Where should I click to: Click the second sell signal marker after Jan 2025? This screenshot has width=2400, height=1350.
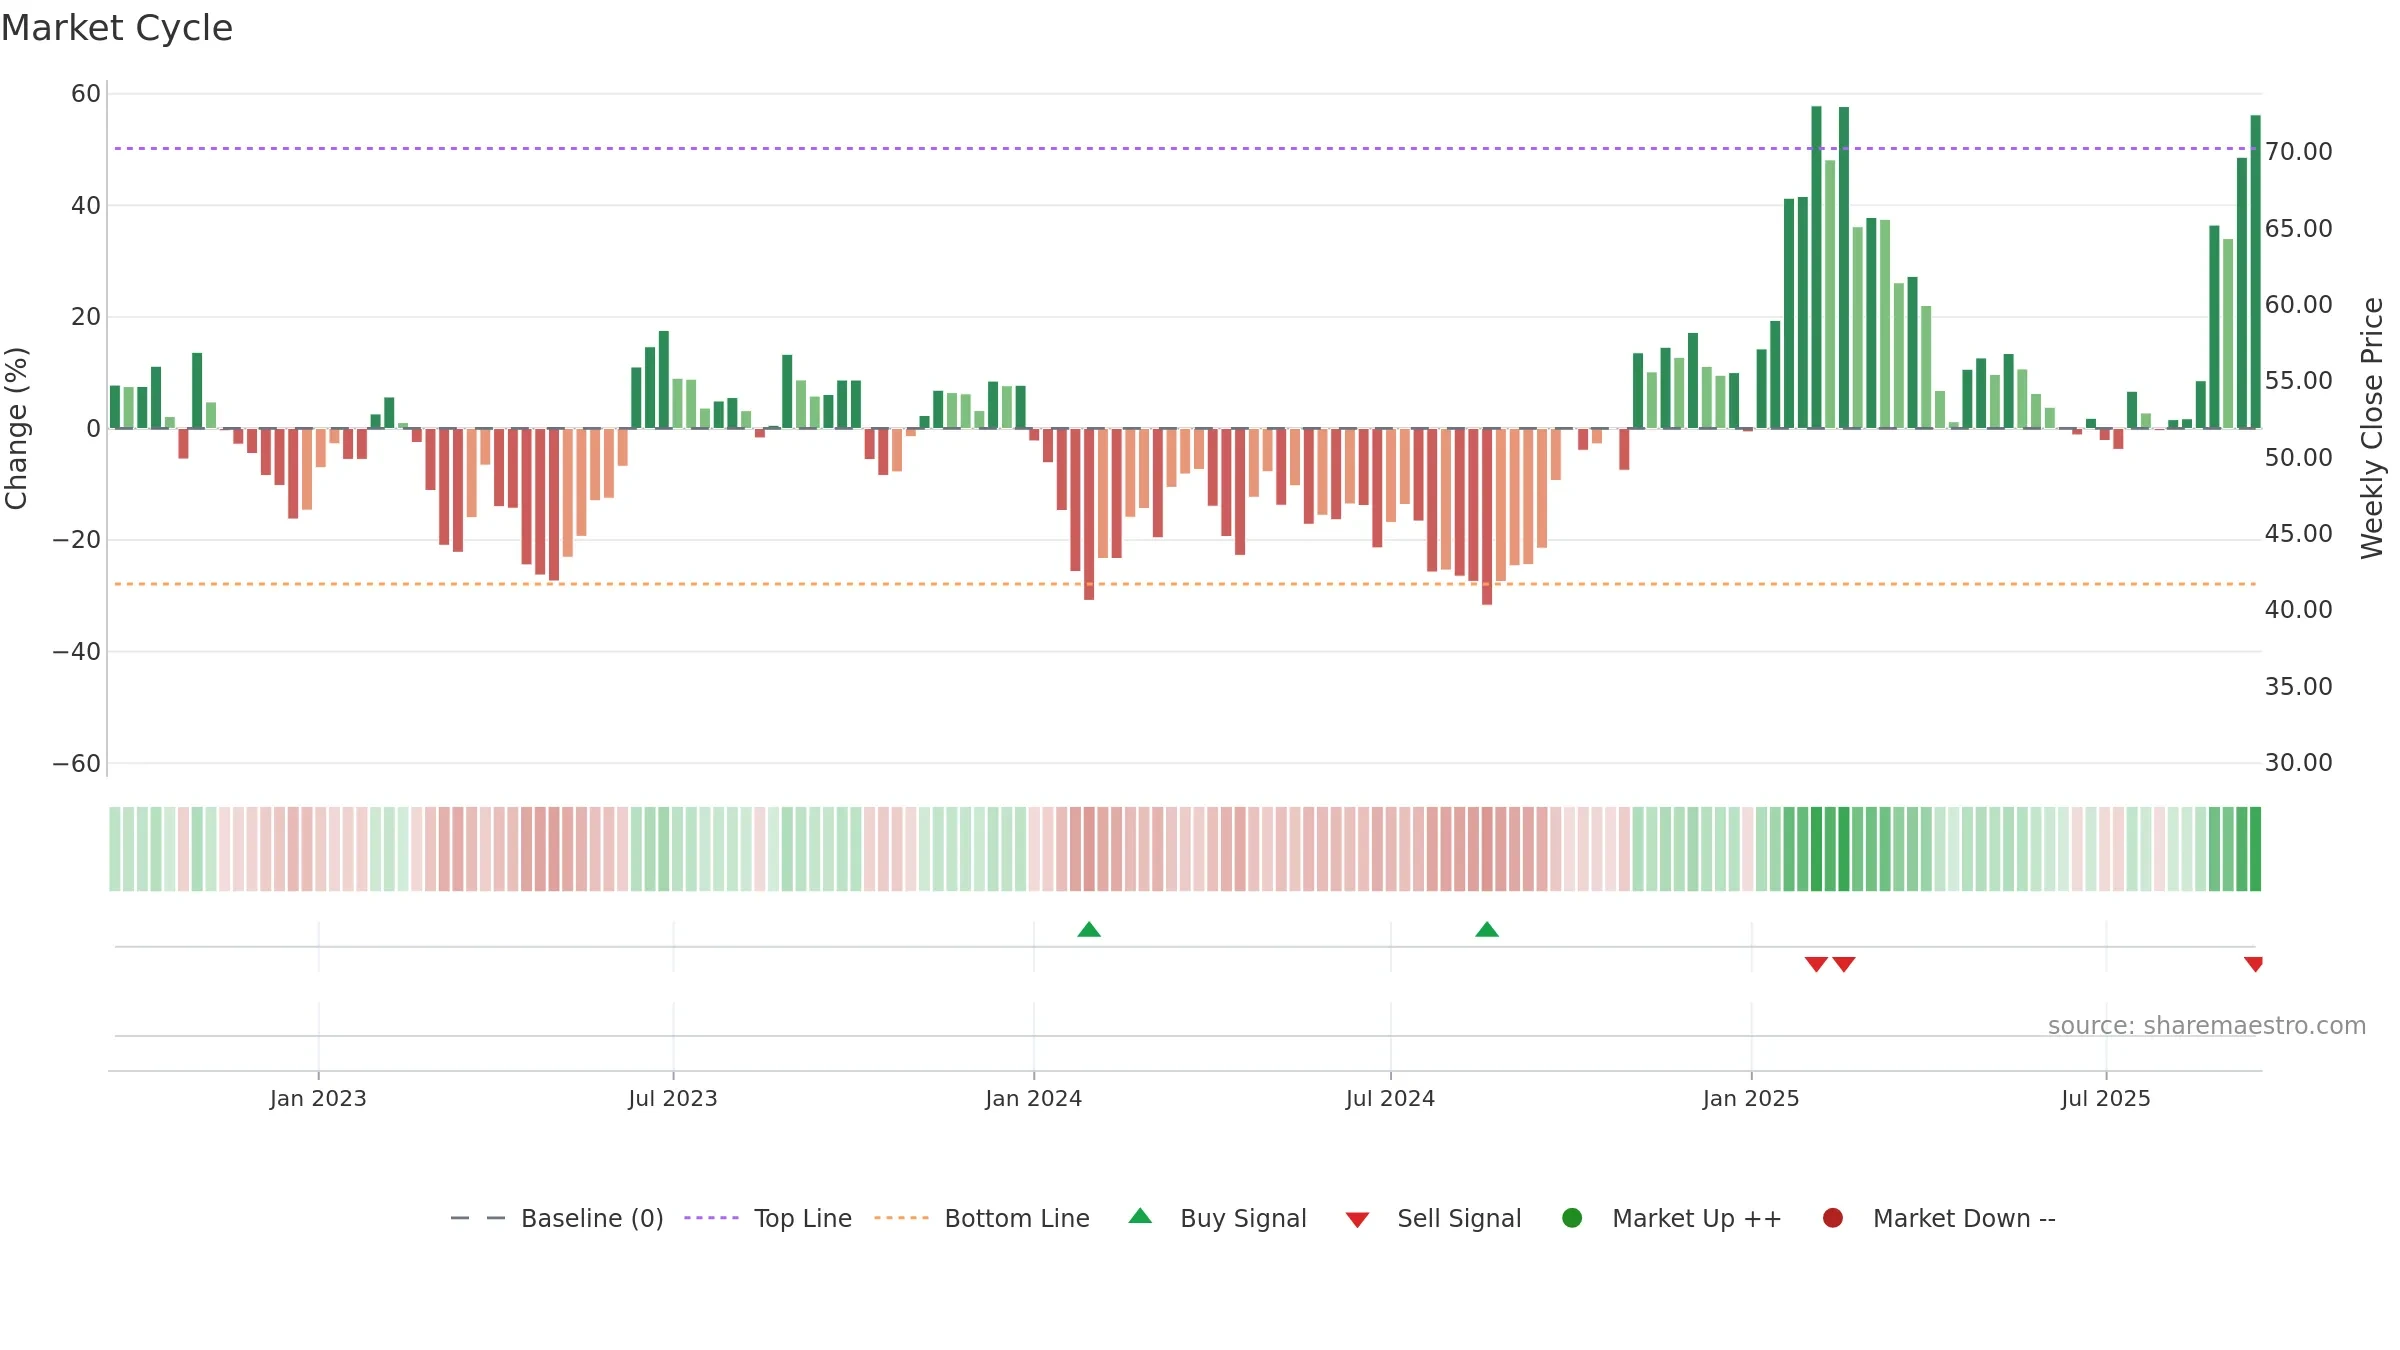[x=1844, y=964]
